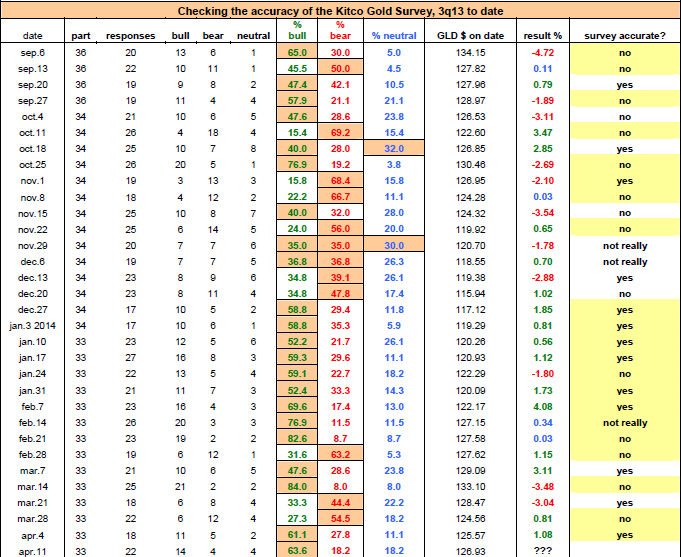
Task: Select the 66.7 % bear cell
Action: pyautogui.click(x=340, y=197)
